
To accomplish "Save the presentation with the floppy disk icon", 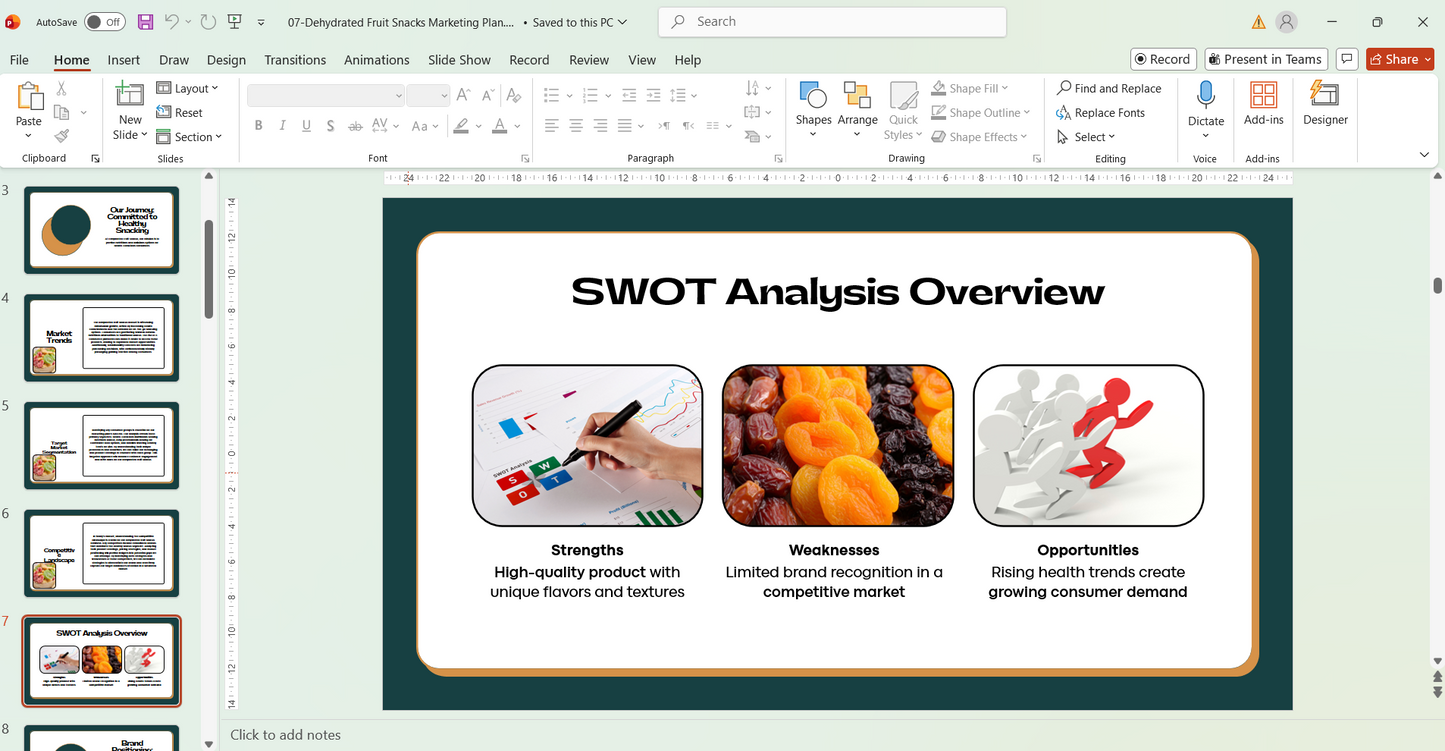I will click(145, 21).
